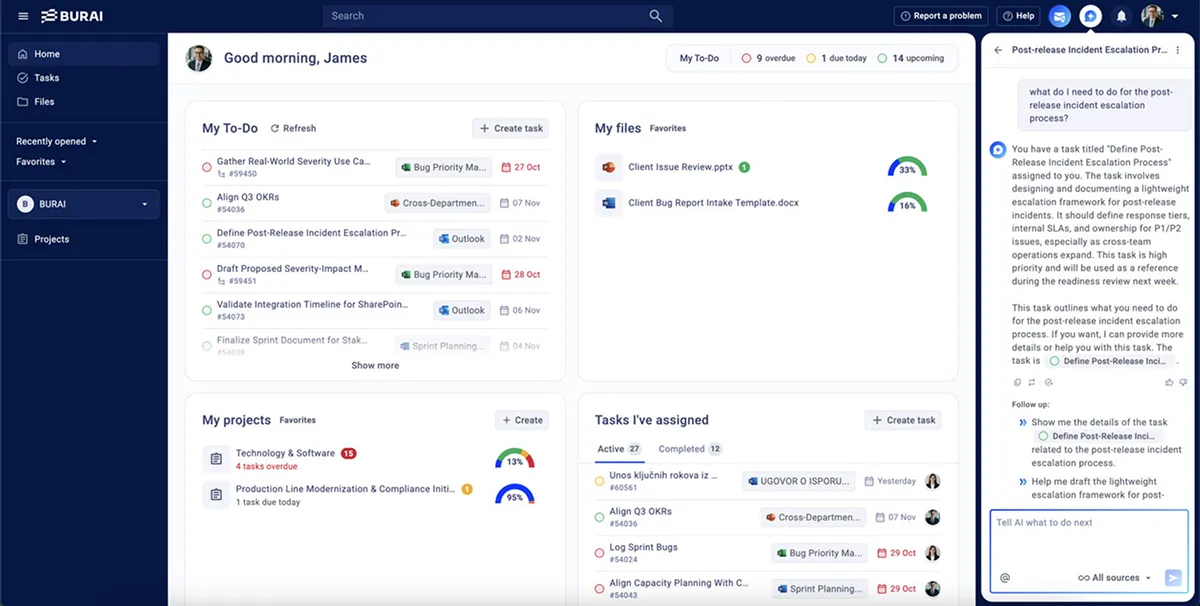Click assignee avatar on Log Sprint Bugs
Screen dimensions: 1200x606
933,553
